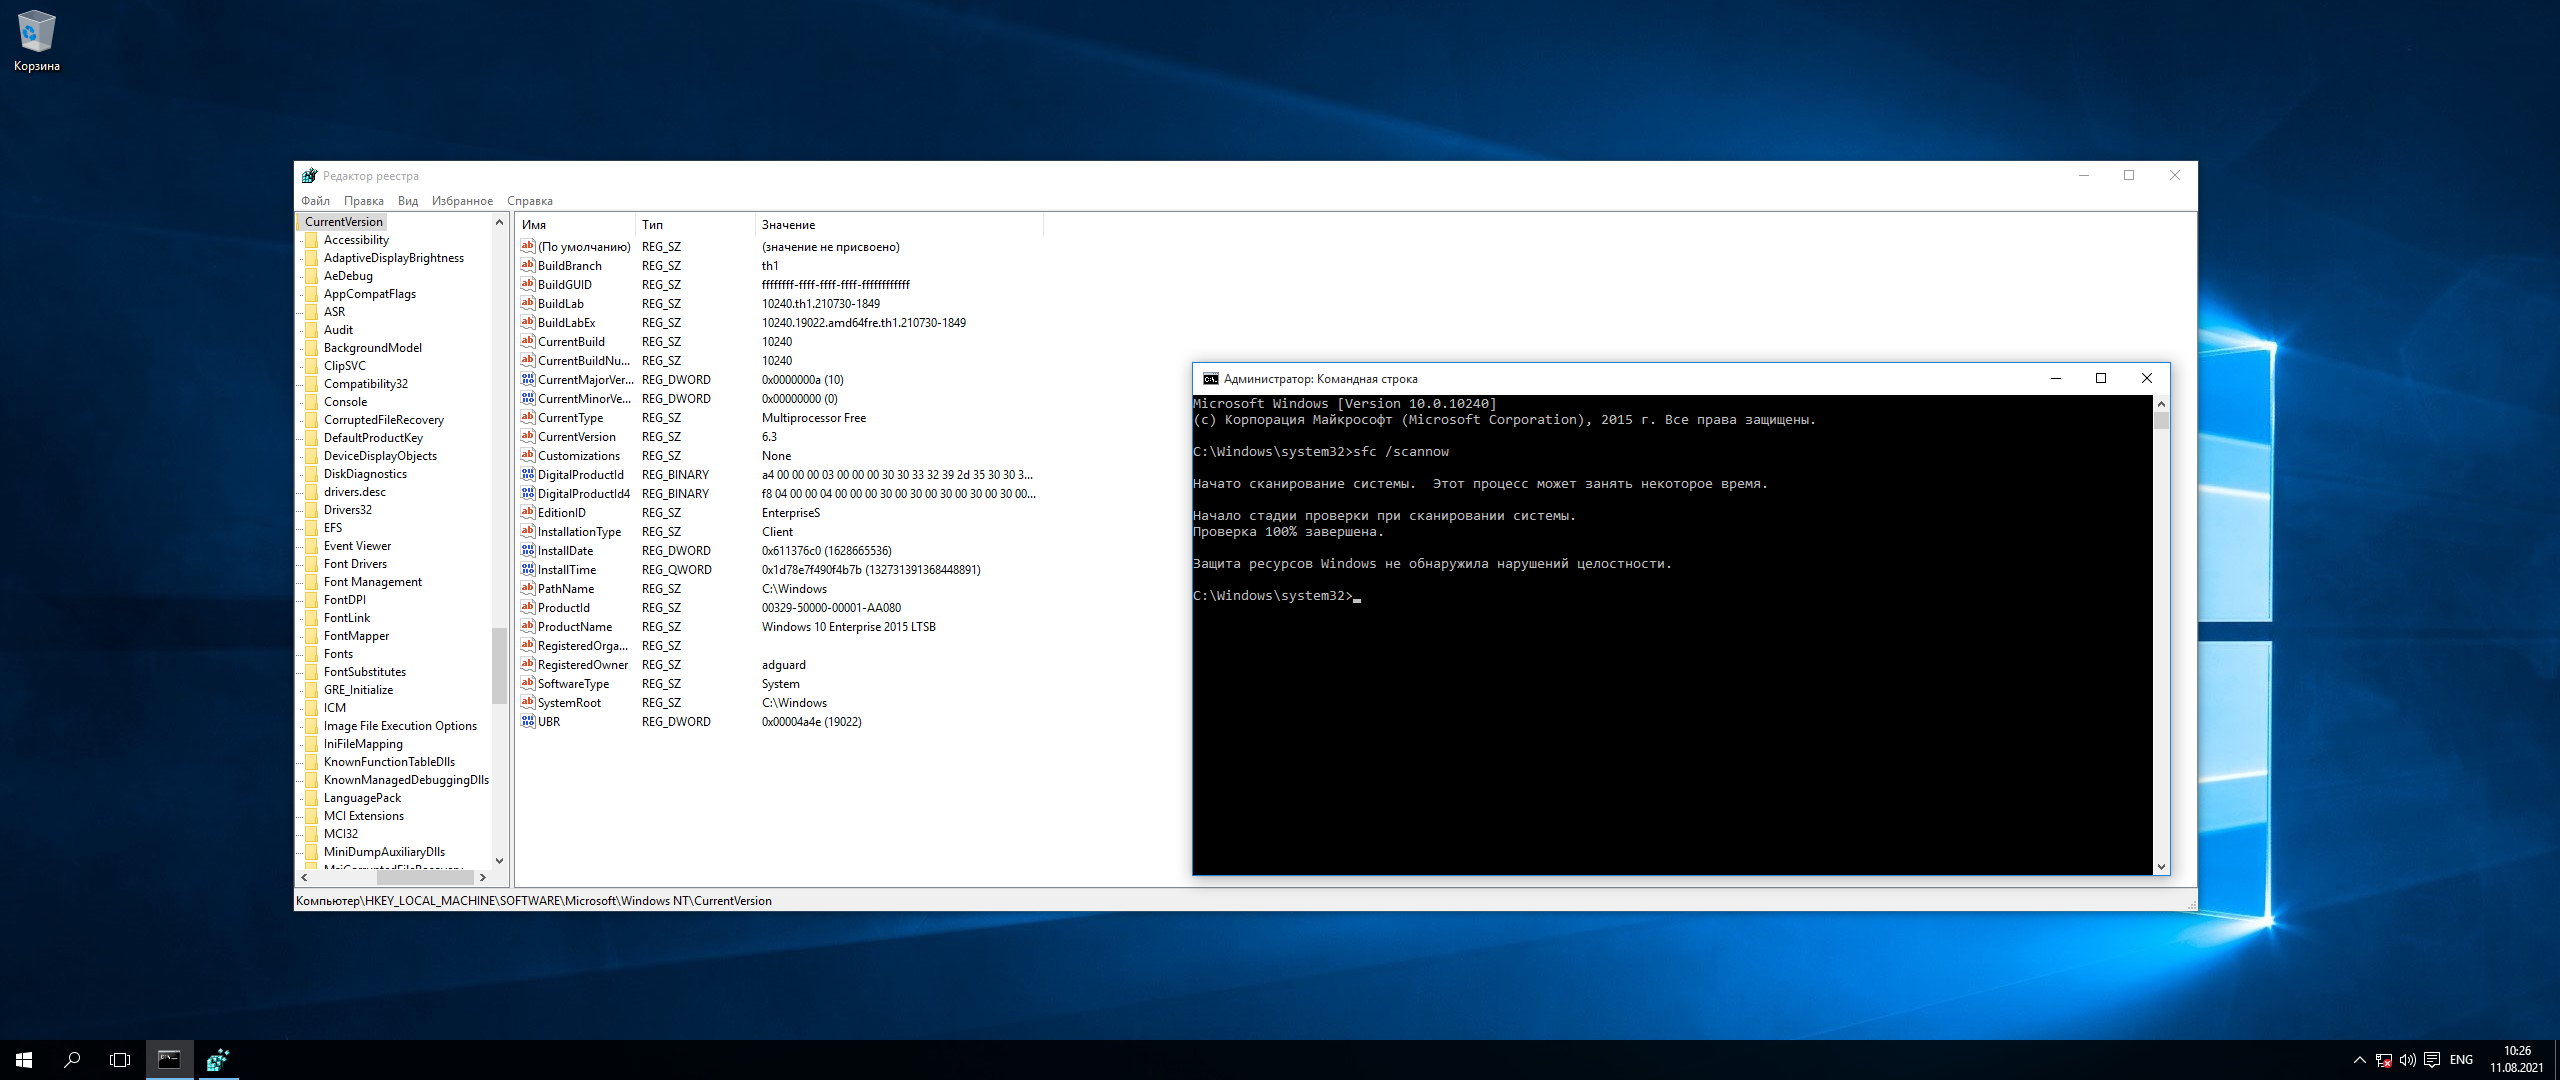Click the tree scroll up arrow
Viewport: 2560px width, 1080px height.
[x=500, y=222]
